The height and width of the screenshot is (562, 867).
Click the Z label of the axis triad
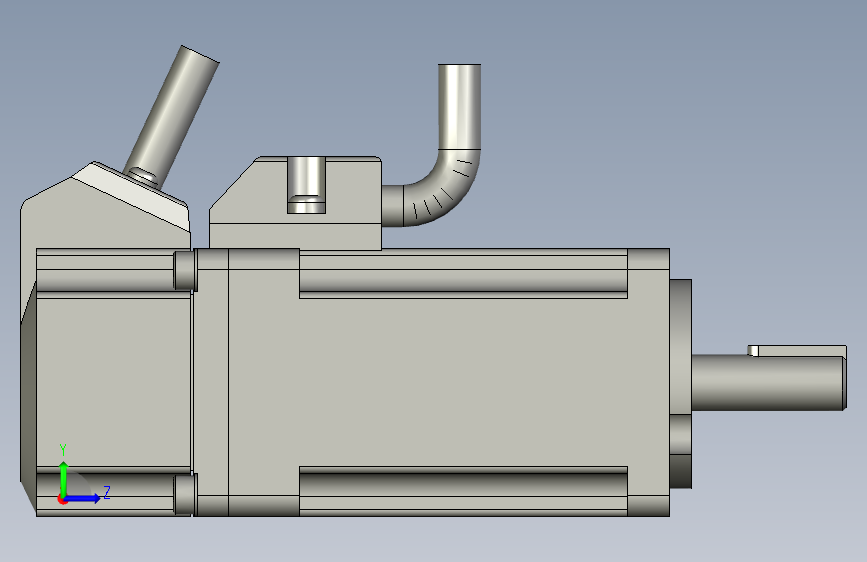click(107, 492)
